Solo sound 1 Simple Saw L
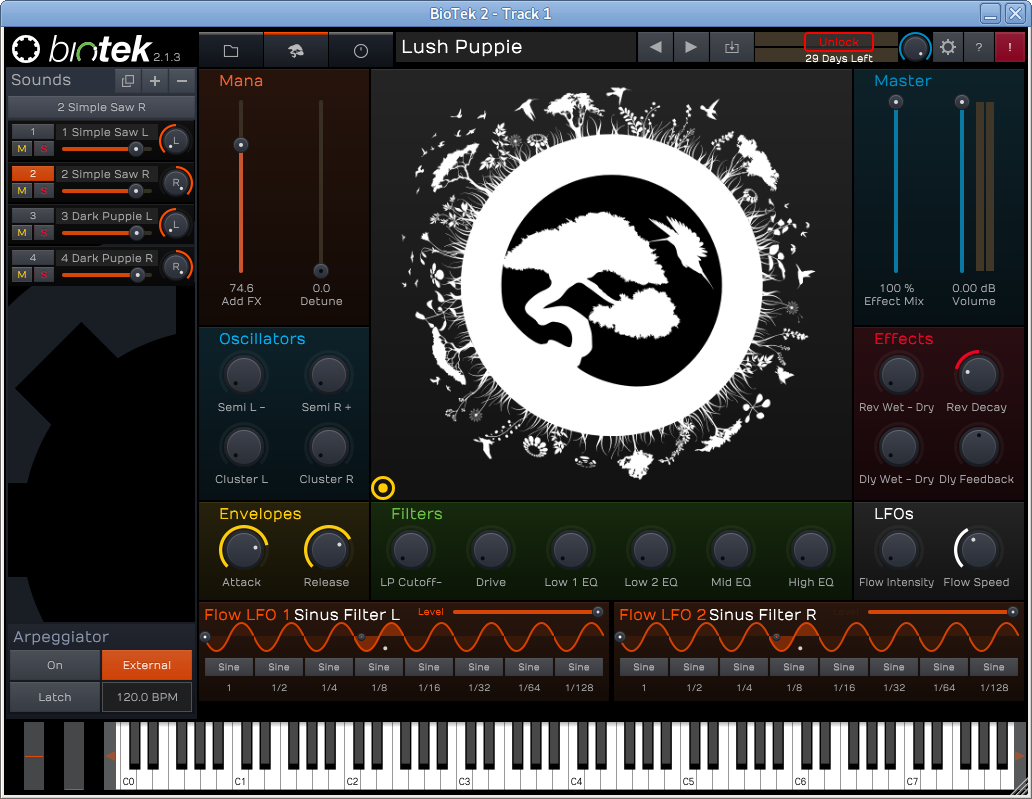 point(43,149)
